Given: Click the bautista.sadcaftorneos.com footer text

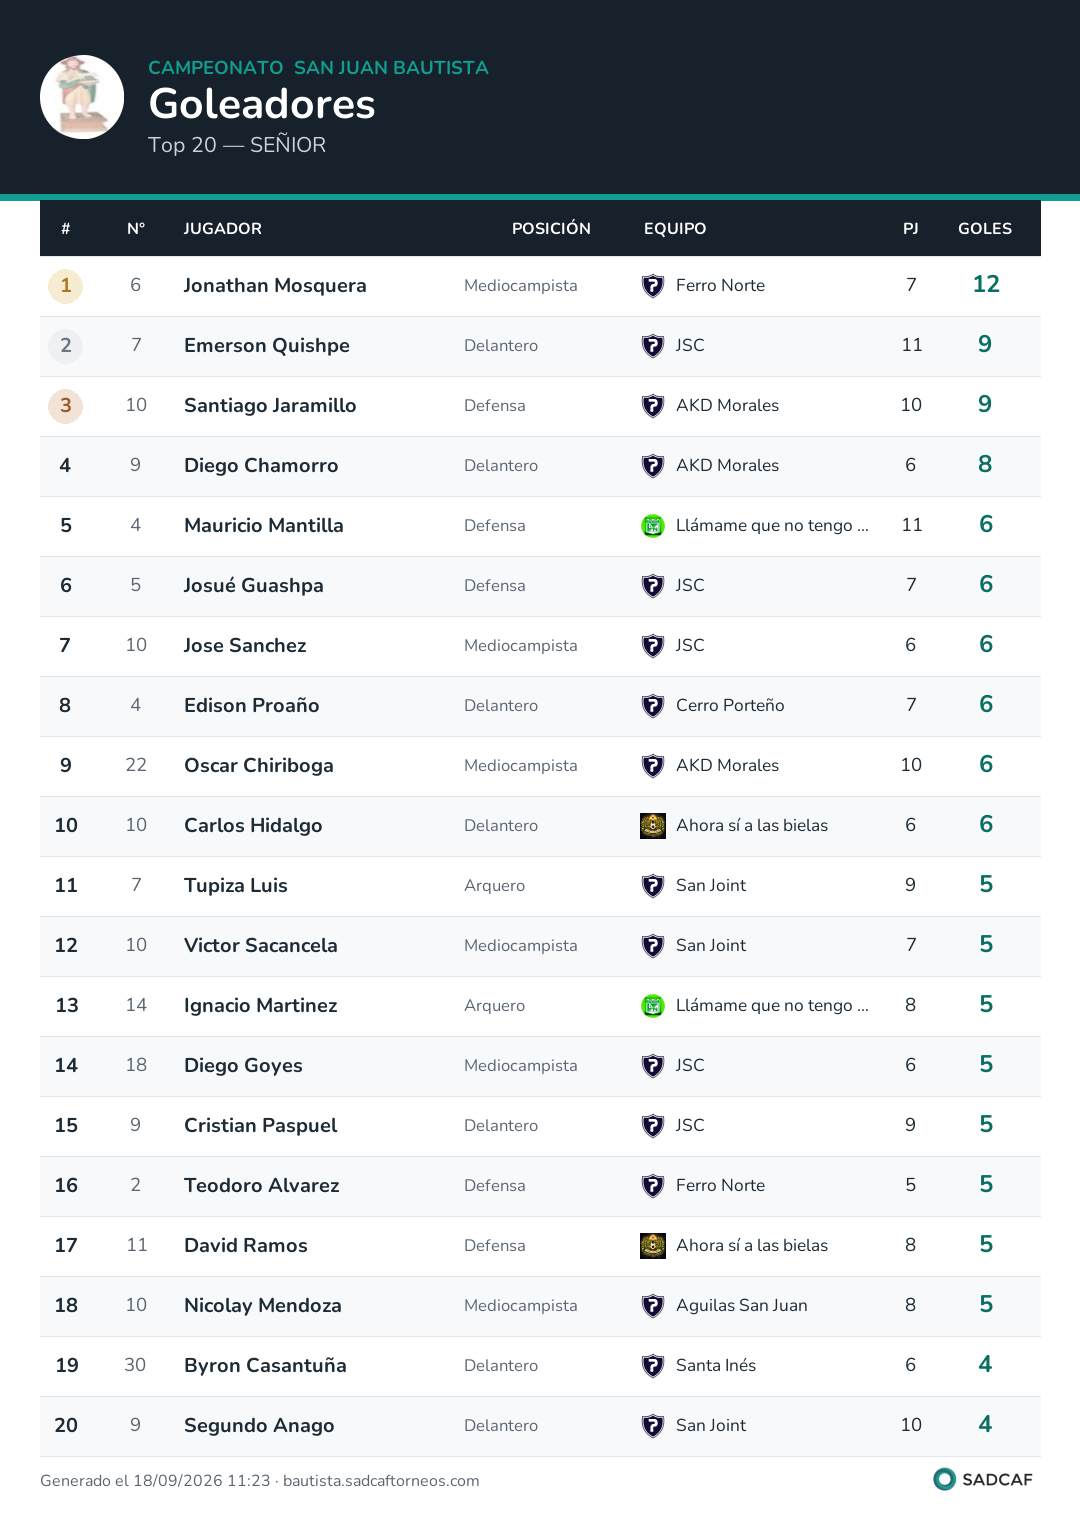Looking at the screenshot, I should [x=381, y=1481].
